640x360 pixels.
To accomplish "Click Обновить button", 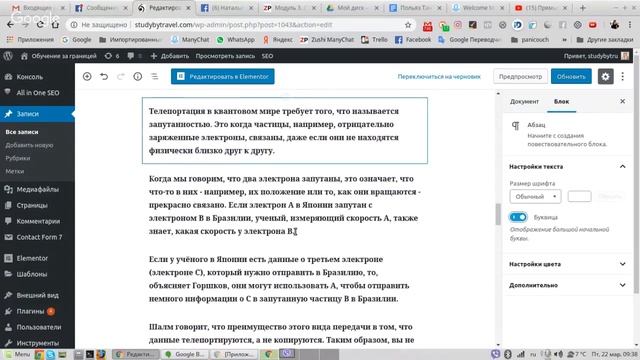I will (x=571, y=76).
